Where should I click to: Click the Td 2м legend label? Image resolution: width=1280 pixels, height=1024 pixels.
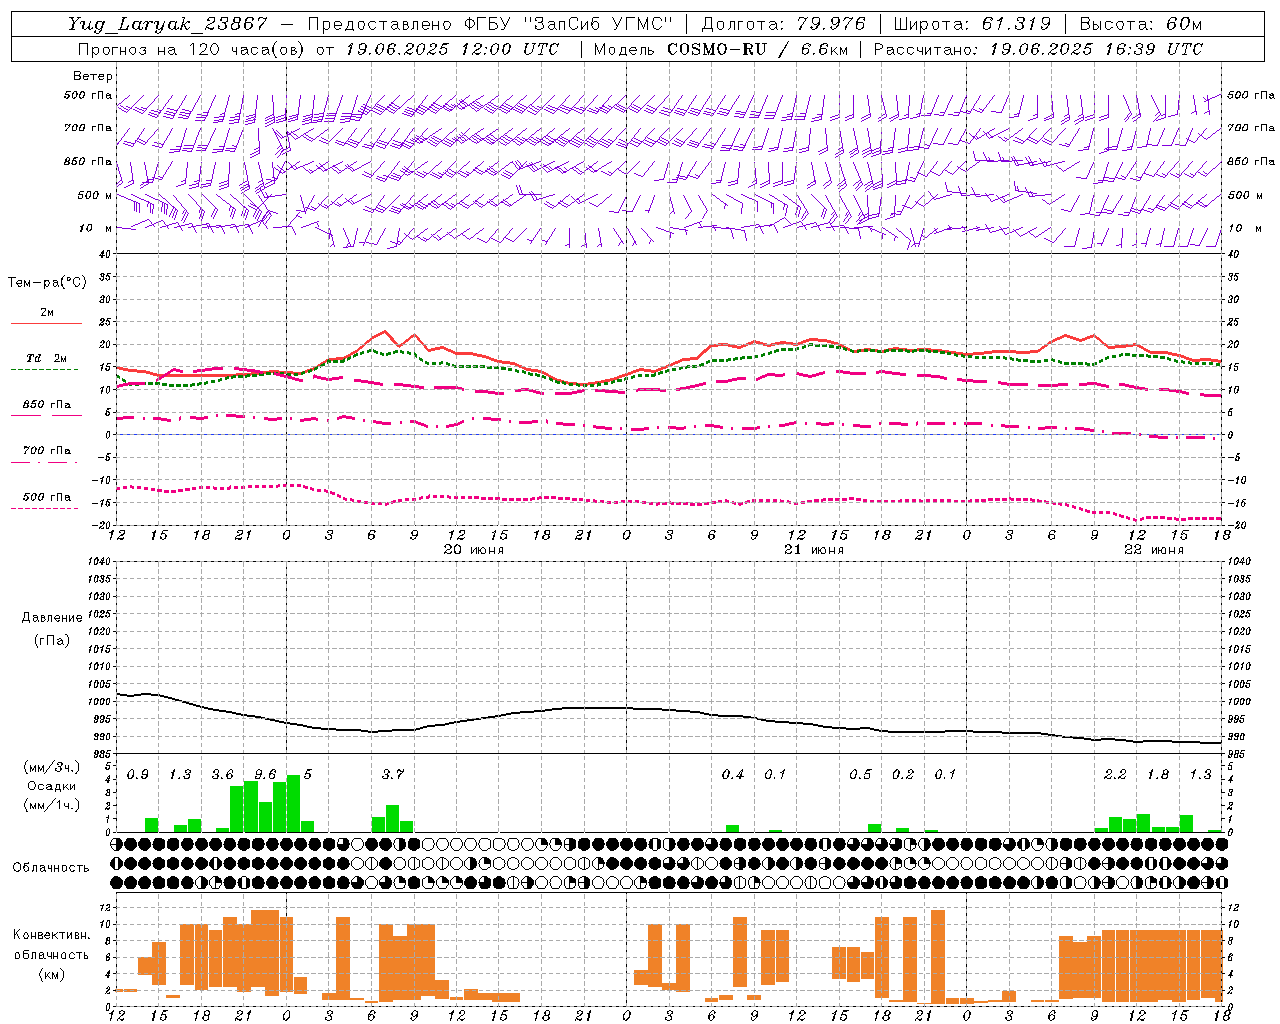[x=46, y=358]
